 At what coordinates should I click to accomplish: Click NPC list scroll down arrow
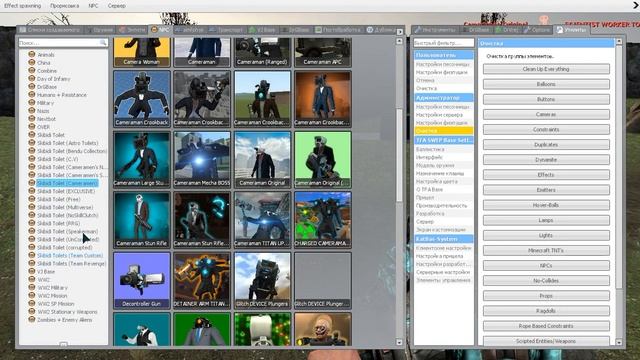[399, 342]
